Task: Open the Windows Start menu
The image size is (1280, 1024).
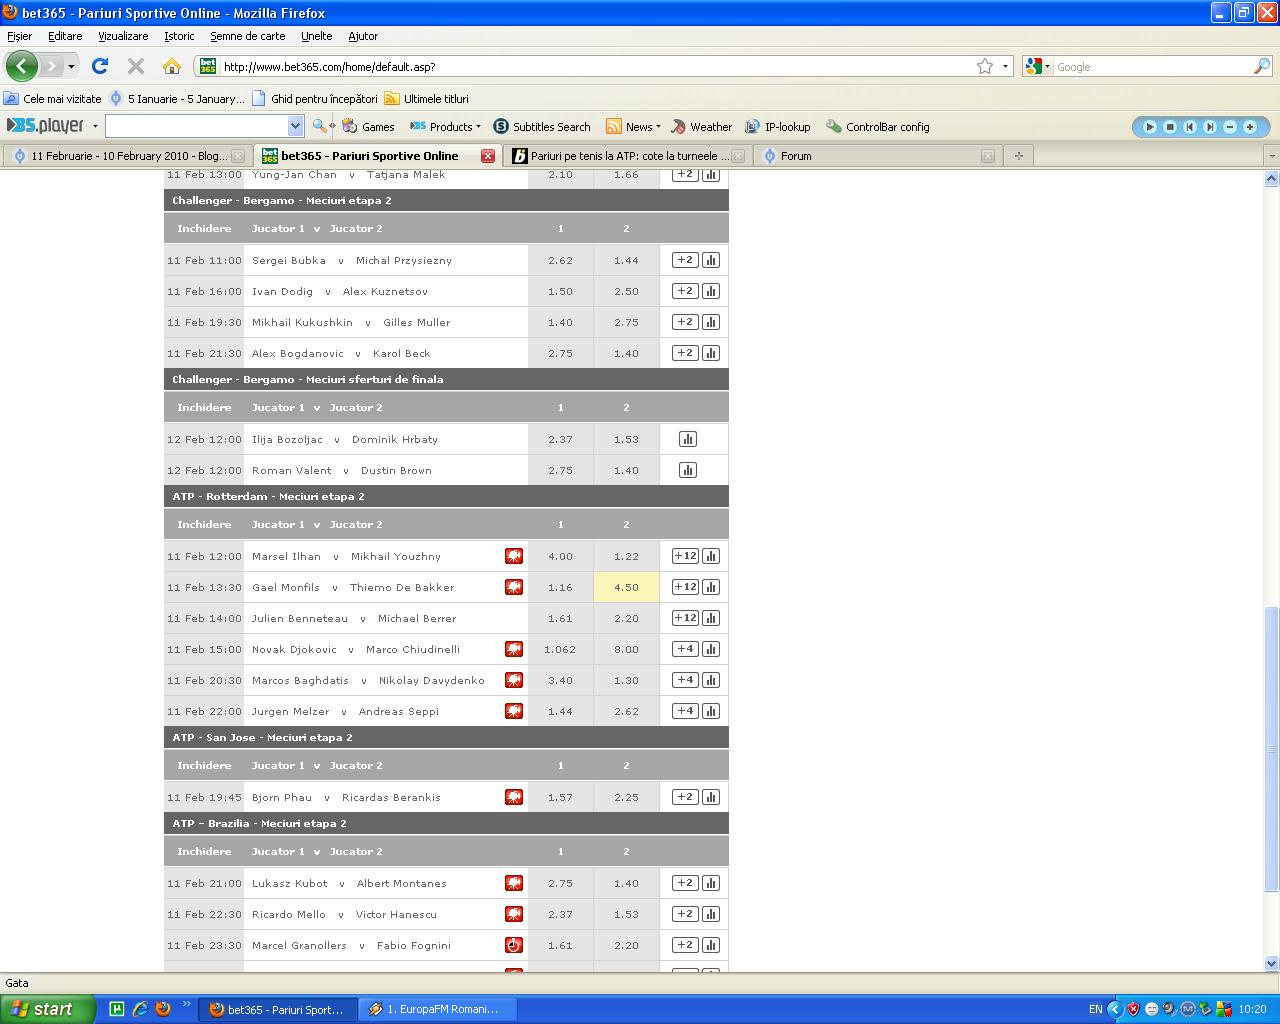Action: pos(47,1009)
